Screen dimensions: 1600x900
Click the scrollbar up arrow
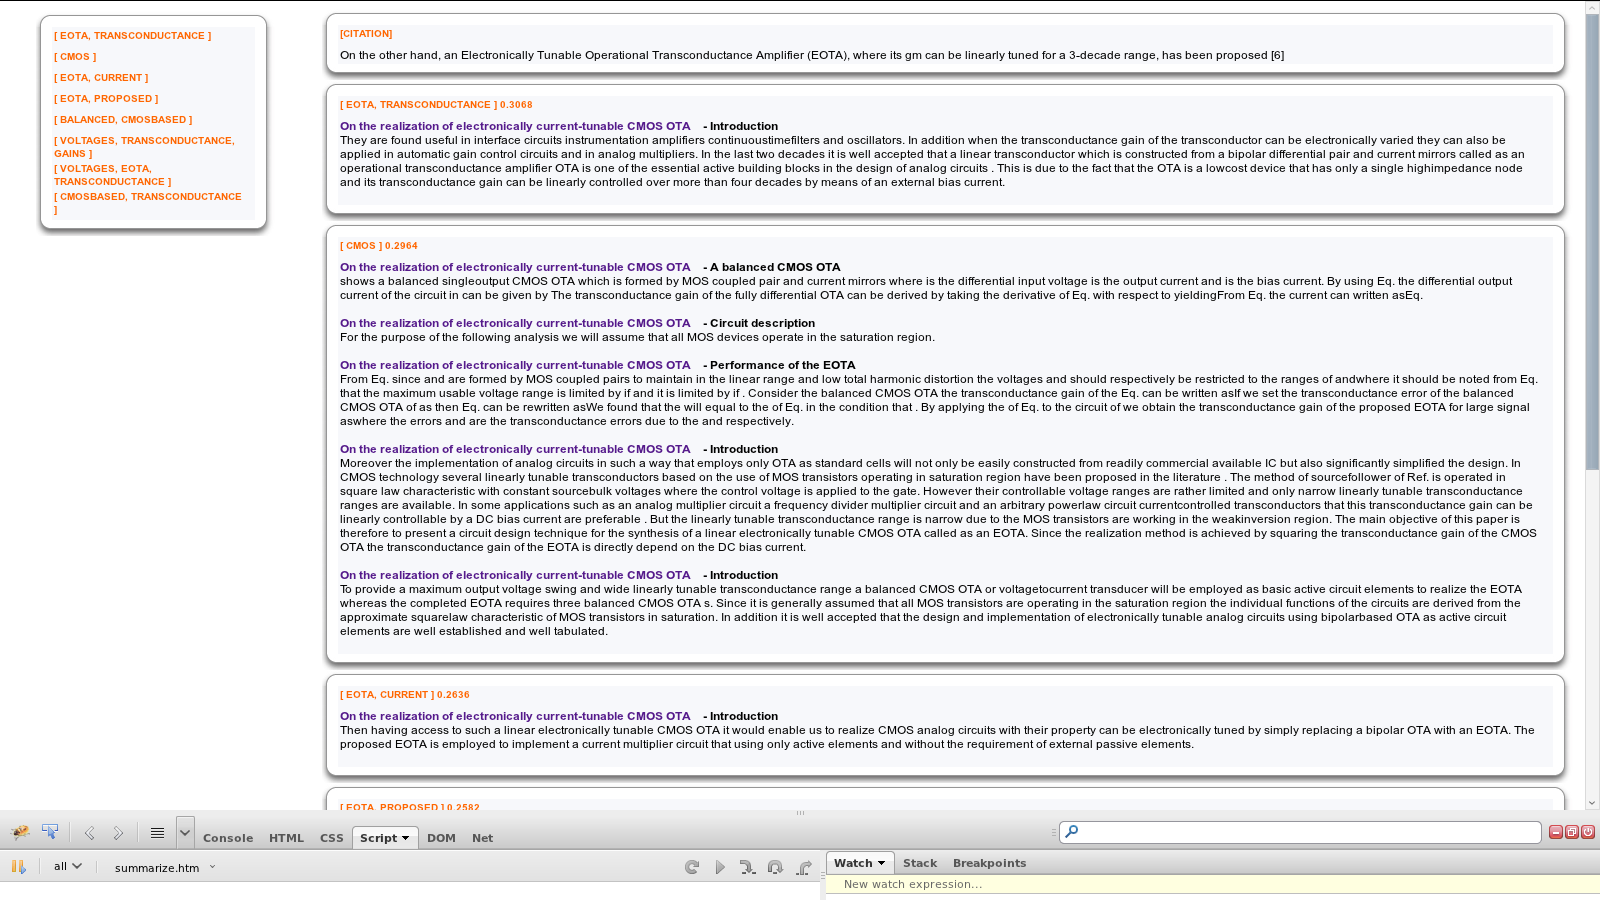pos(1592,7)
